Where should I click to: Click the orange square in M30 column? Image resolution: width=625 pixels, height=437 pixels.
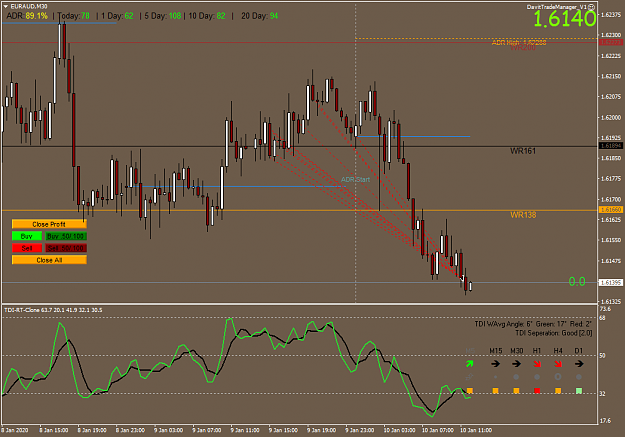pyautogui.click(x=516, y=391)
